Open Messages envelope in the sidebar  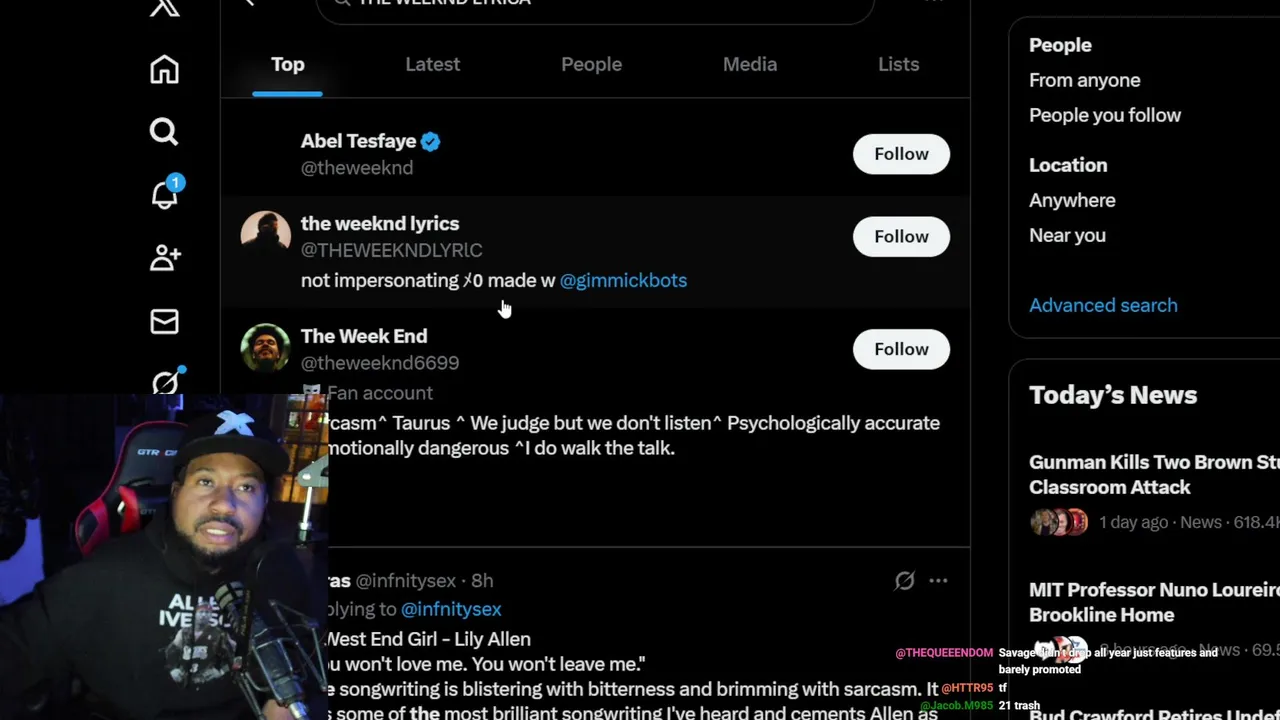165,321
